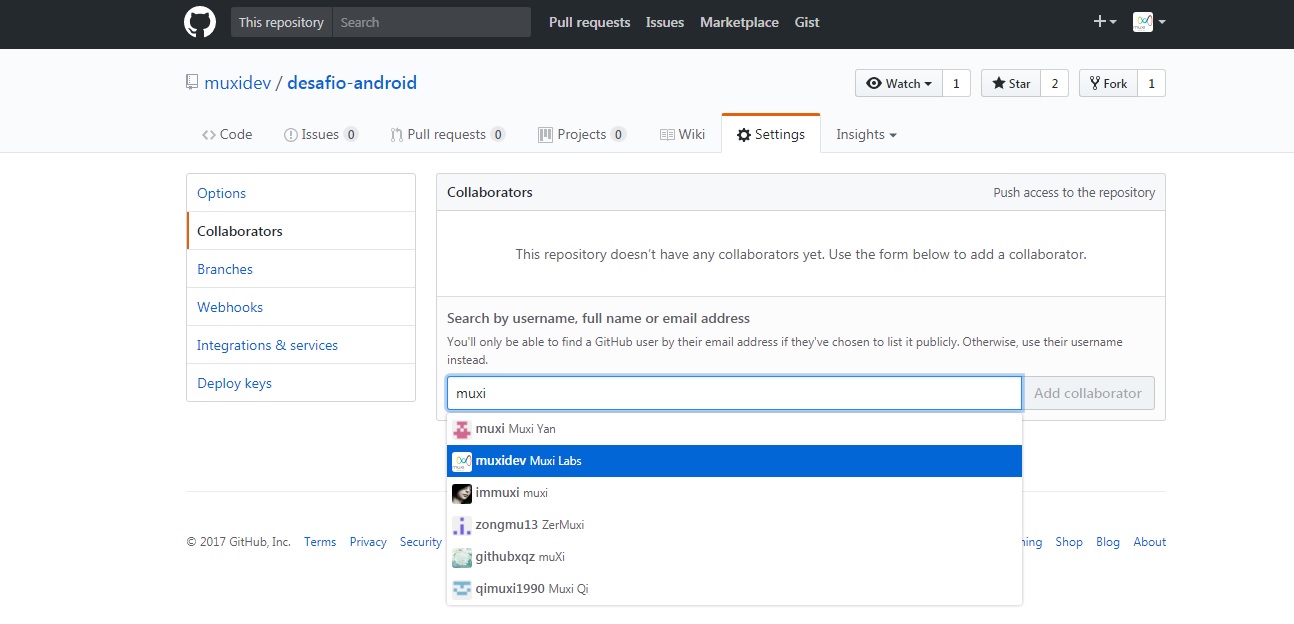Open the muxidev owner link
Image resolution: width=1294 pixels, height=624 pixels.
238,83
